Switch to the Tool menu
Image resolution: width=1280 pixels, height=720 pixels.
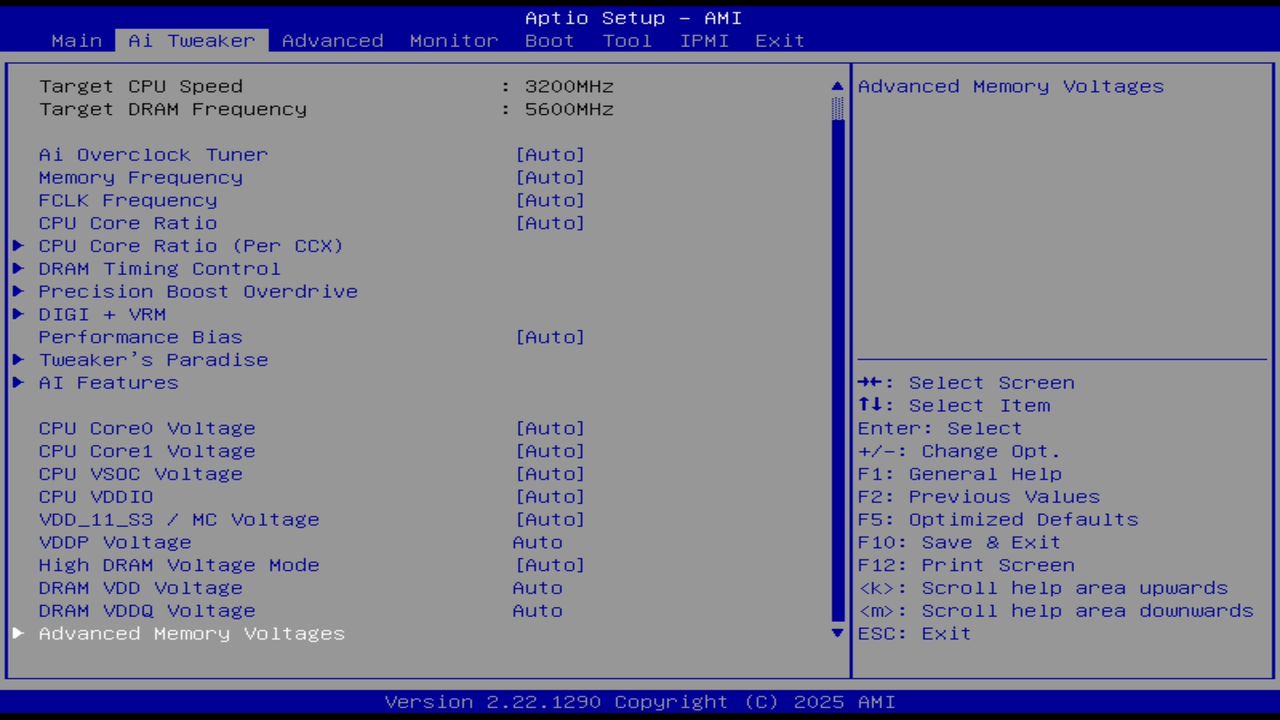coord(627,40)
